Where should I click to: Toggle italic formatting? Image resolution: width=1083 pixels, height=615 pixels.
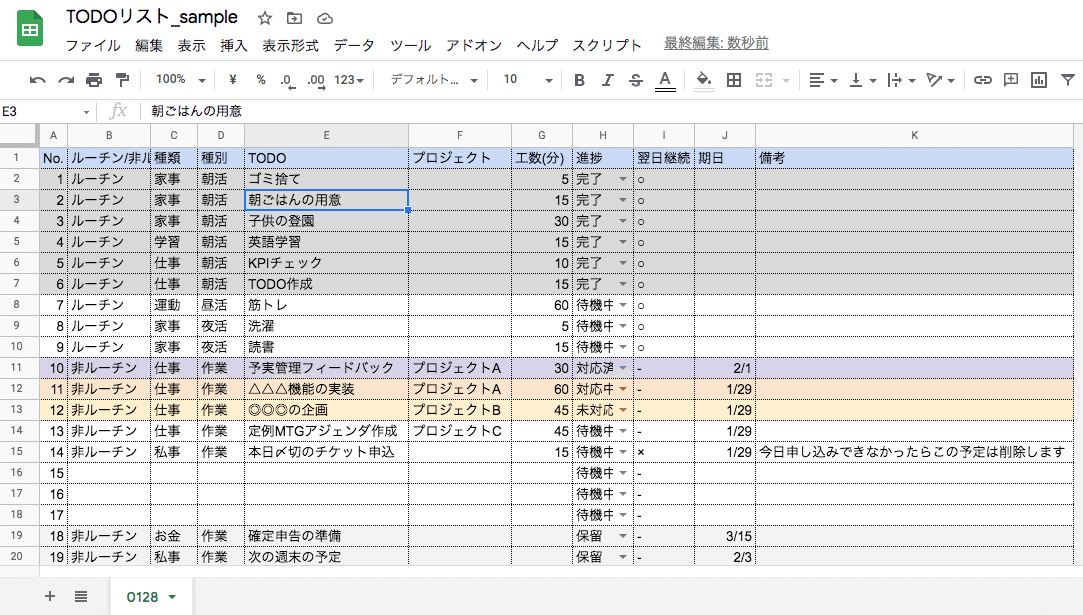click(x=606, y=78)
